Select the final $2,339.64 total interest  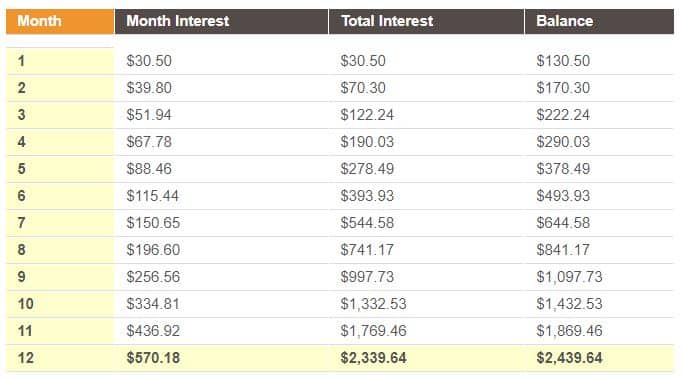[374, 358]
